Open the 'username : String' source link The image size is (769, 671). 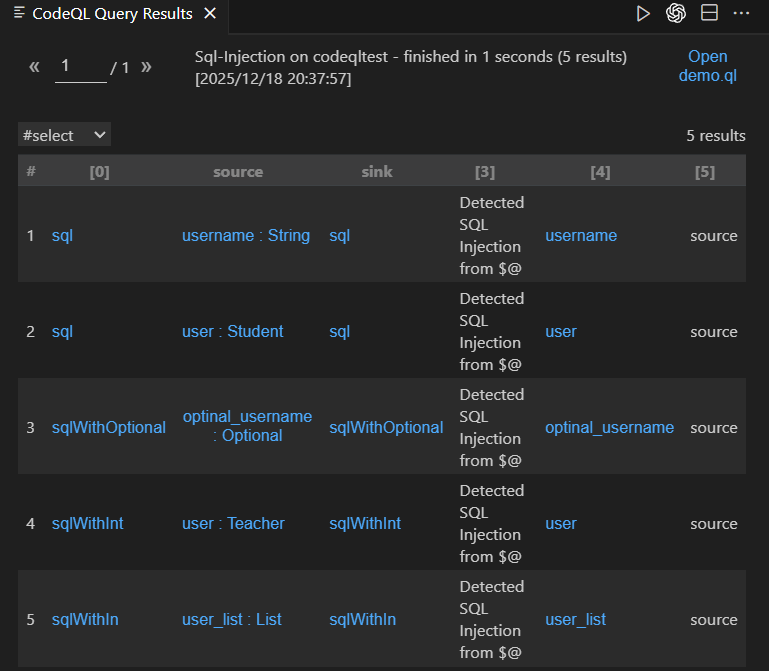(x=246, y=236)
